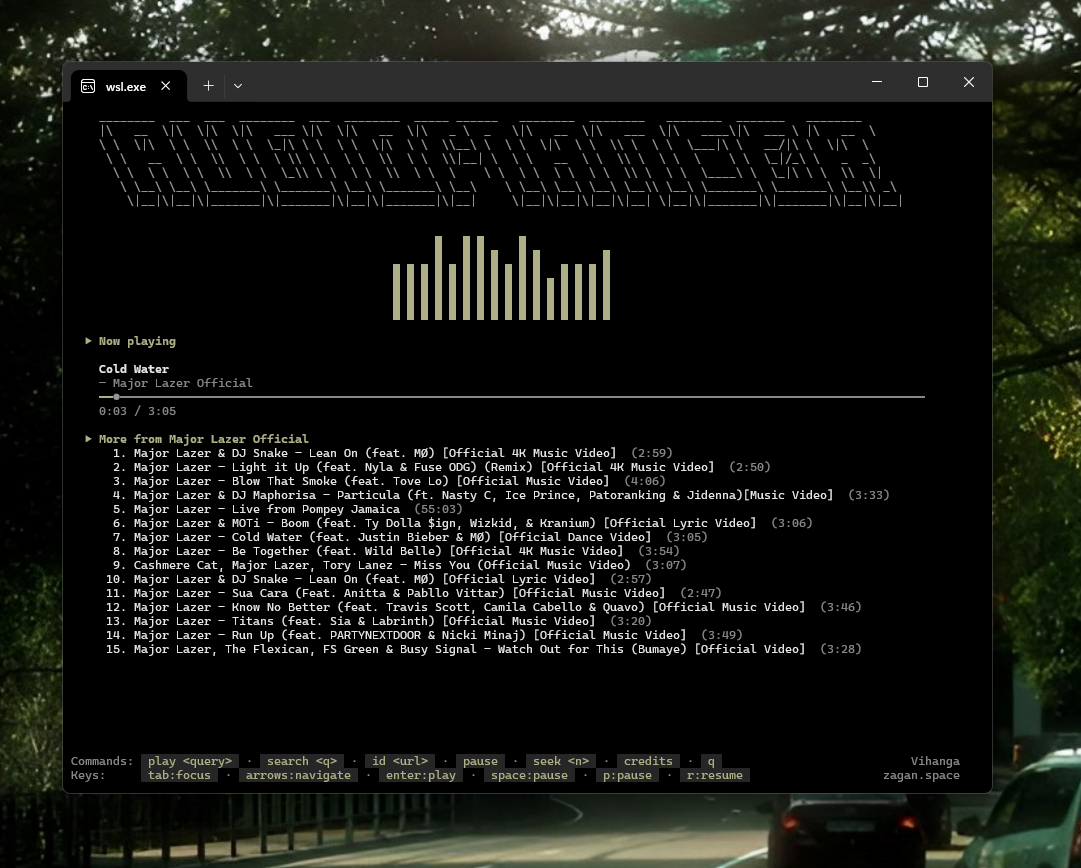1081x868 pixels.
Task: Click the 'pause' command hint
Action: point(480,761)
